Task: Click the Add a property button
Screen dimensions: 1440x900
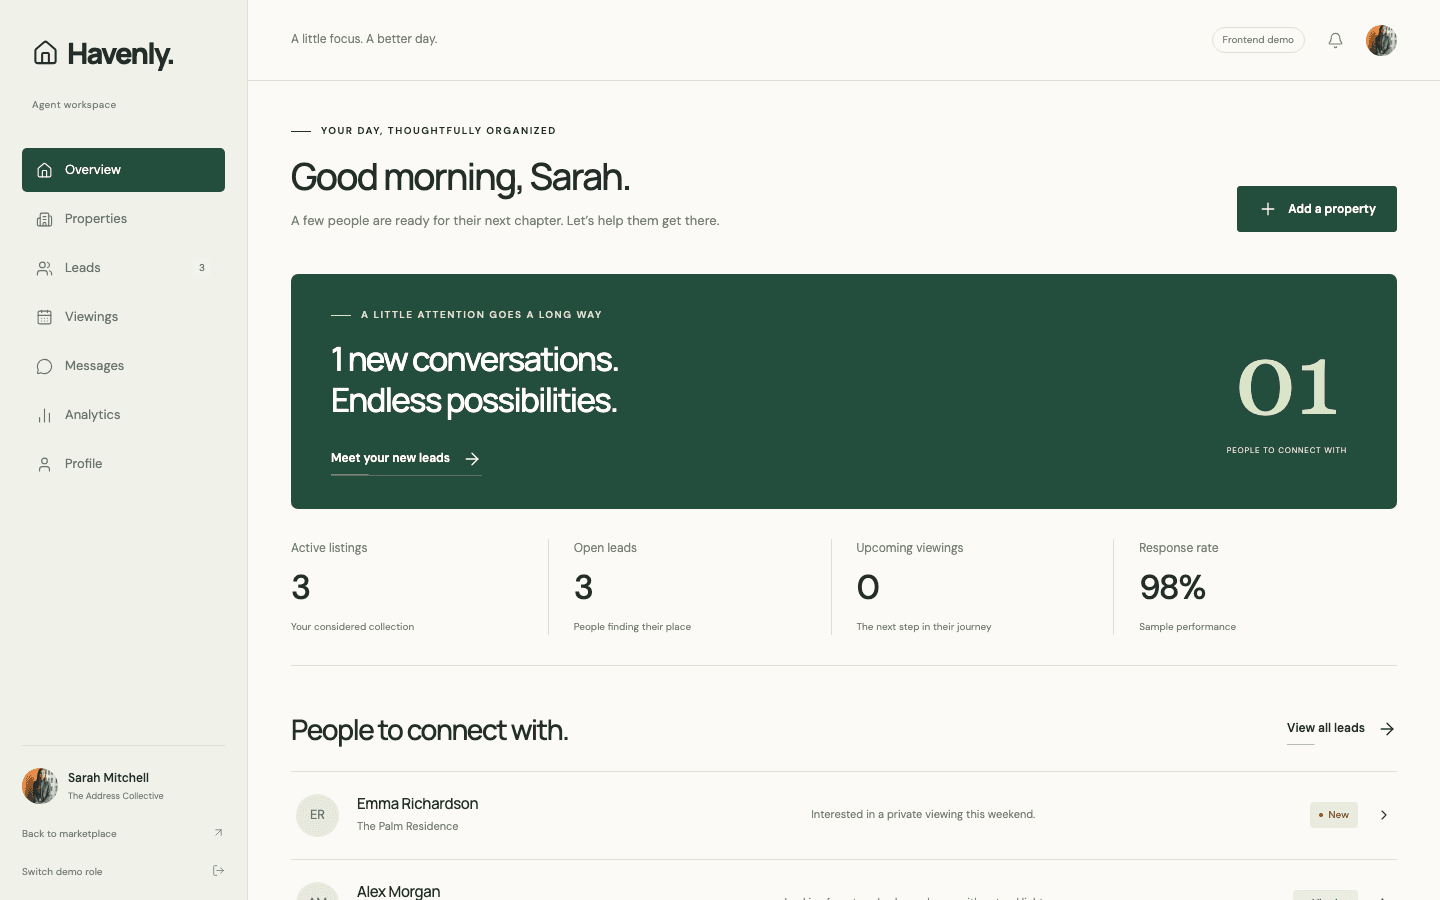Action: click(1316, 209)
